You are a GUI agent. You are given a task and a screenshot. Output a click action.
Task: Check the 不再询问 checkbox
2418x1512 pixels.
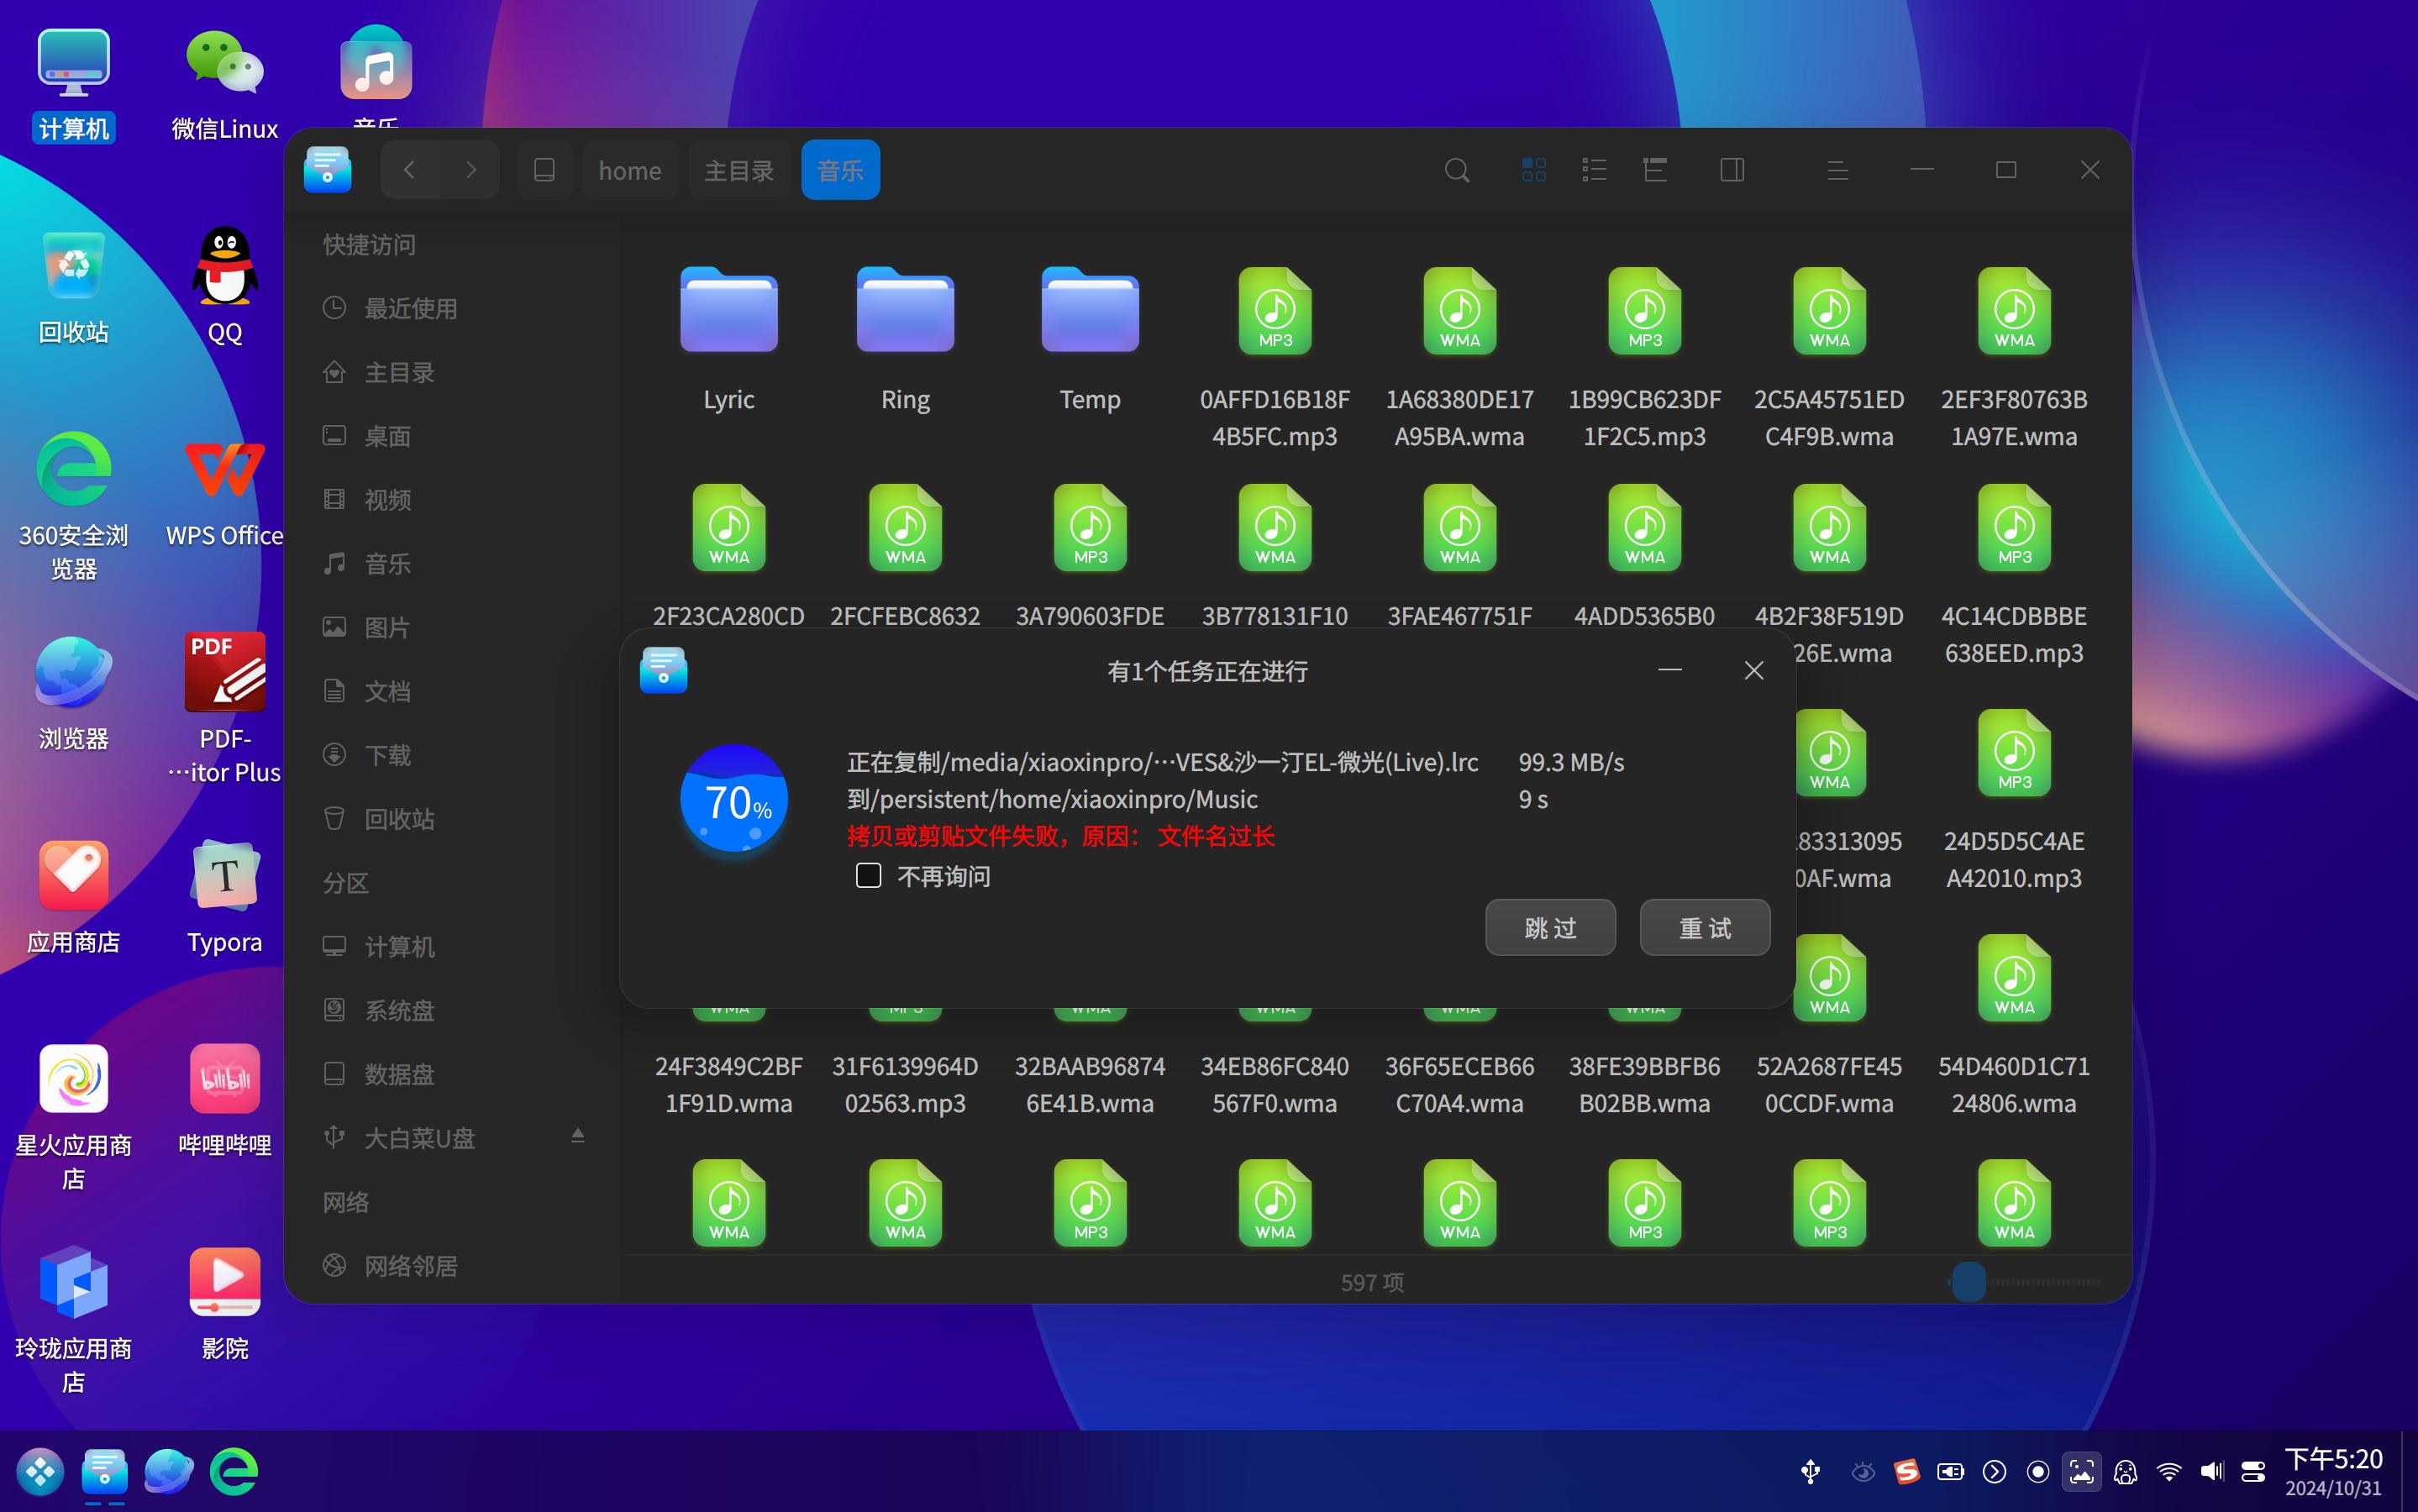click(x=868, y=876)
